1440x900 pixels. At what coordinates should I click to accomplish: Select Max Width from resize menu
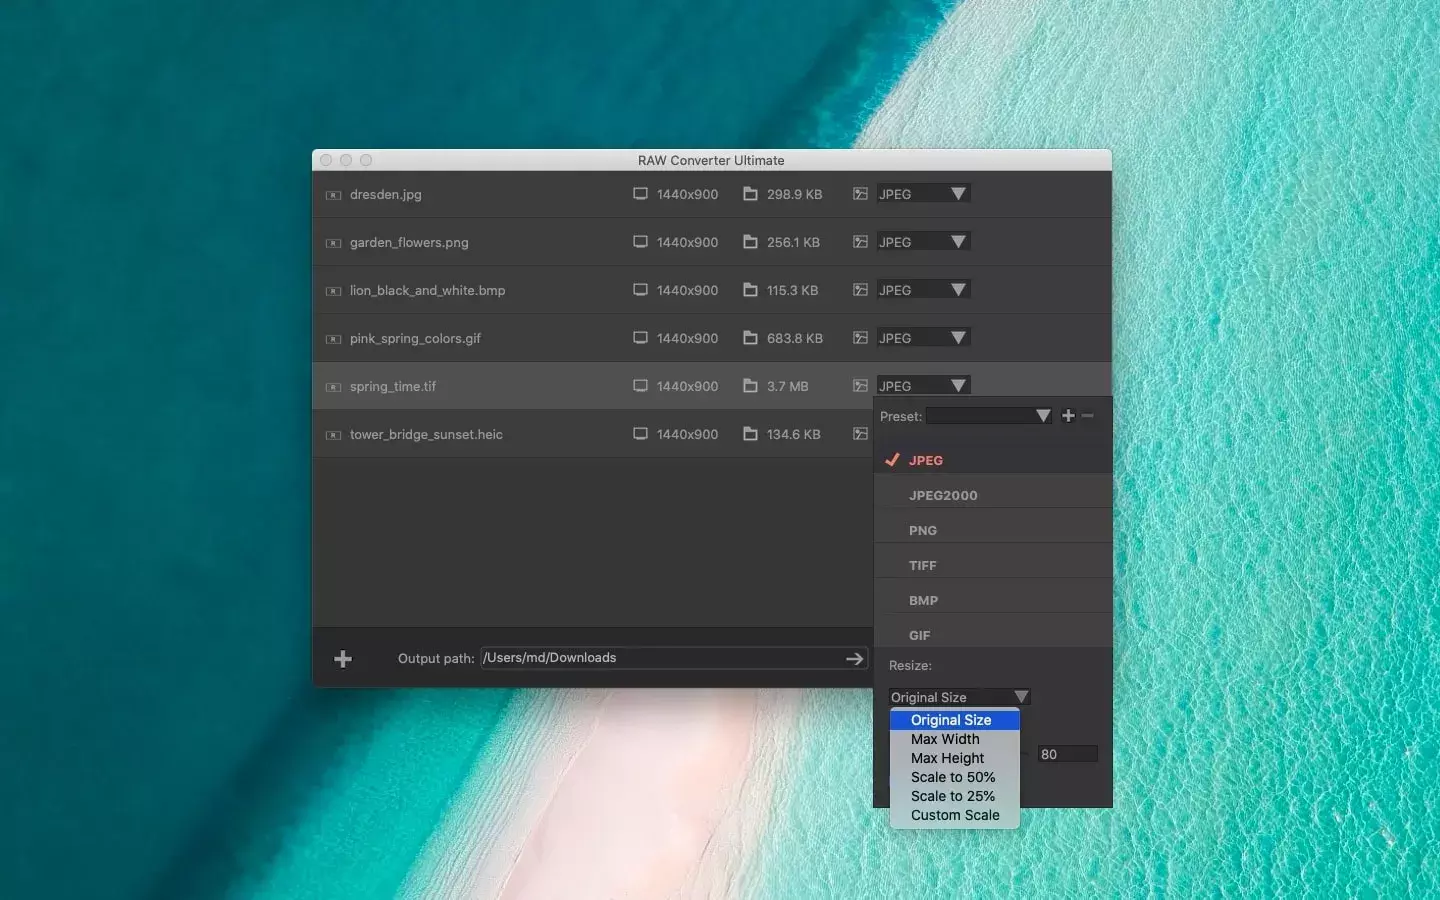(945, 739)
